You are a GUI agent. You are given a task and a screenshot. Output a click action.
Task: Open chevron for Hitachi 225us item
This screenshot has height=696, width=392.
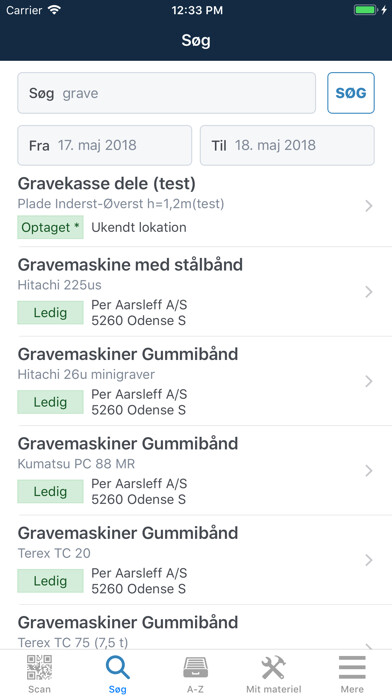(368, 292)
